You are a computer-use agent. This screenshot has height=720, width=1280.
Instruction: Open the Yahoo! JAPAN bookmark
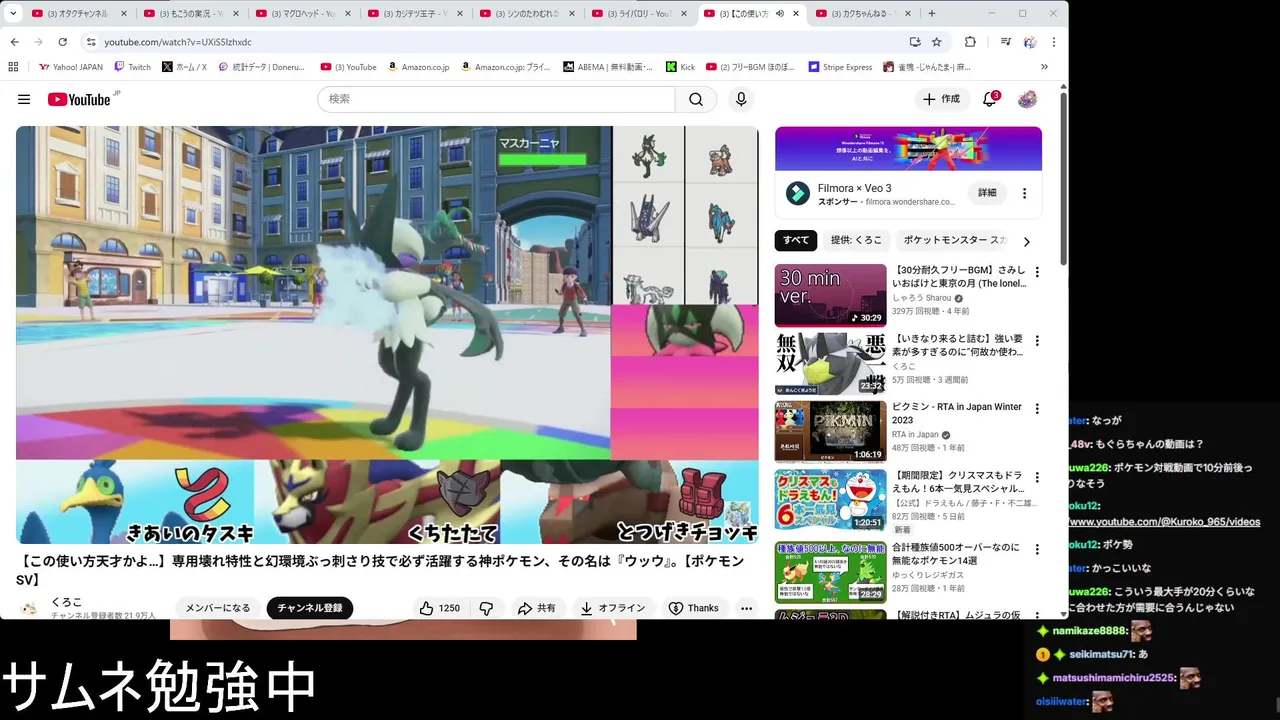coord(70,67)
